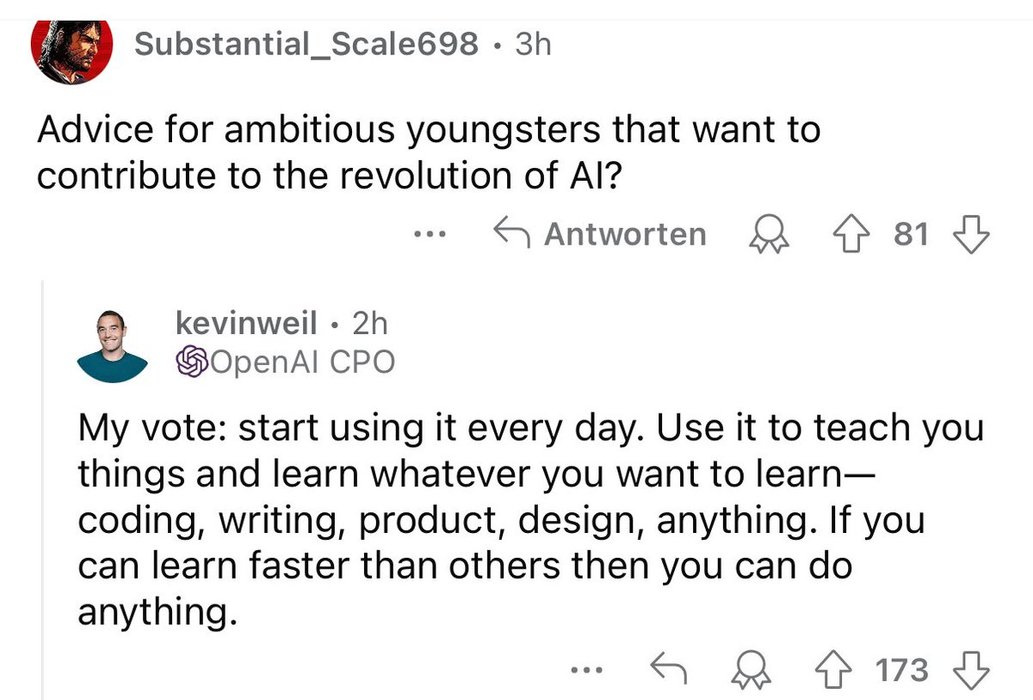Screen dimensions: 1033x700
Task: Open the kevinweil username link
Action: click(x=246, y=323)
